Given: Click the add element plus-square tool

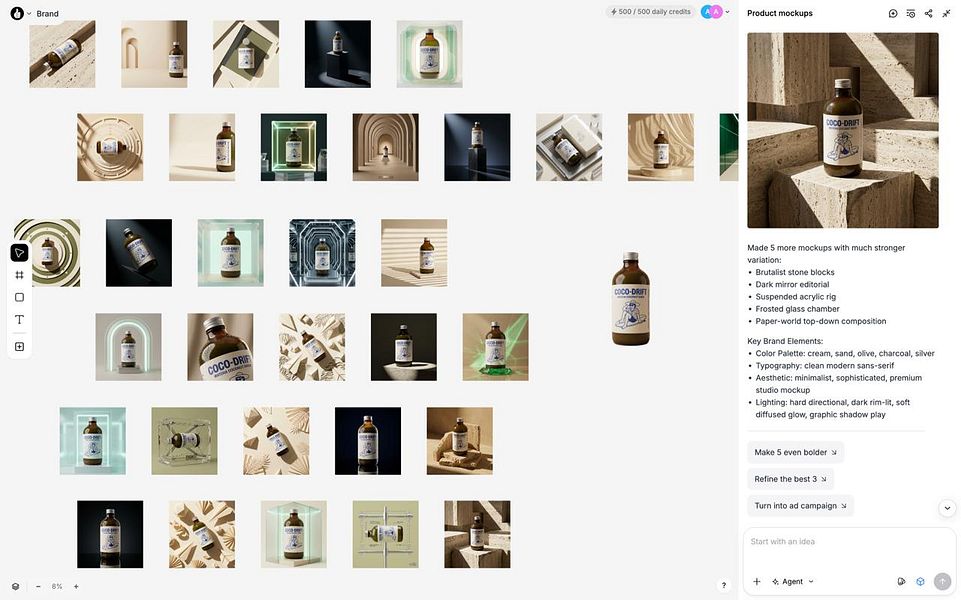Looking at the screenshot, I should click(20, 347).
